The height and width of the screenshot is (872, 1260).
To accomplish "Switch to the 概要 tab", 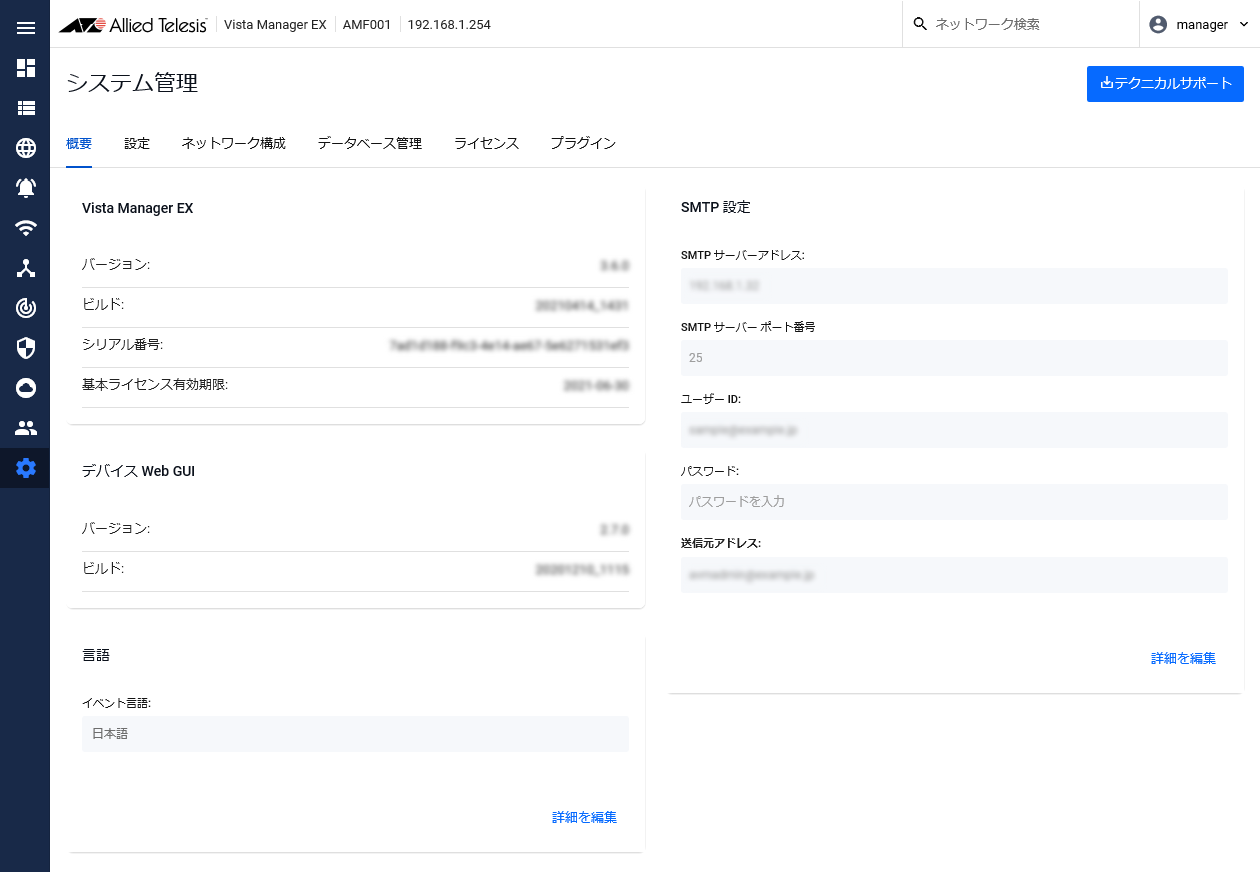I will [x=79, y=143].
